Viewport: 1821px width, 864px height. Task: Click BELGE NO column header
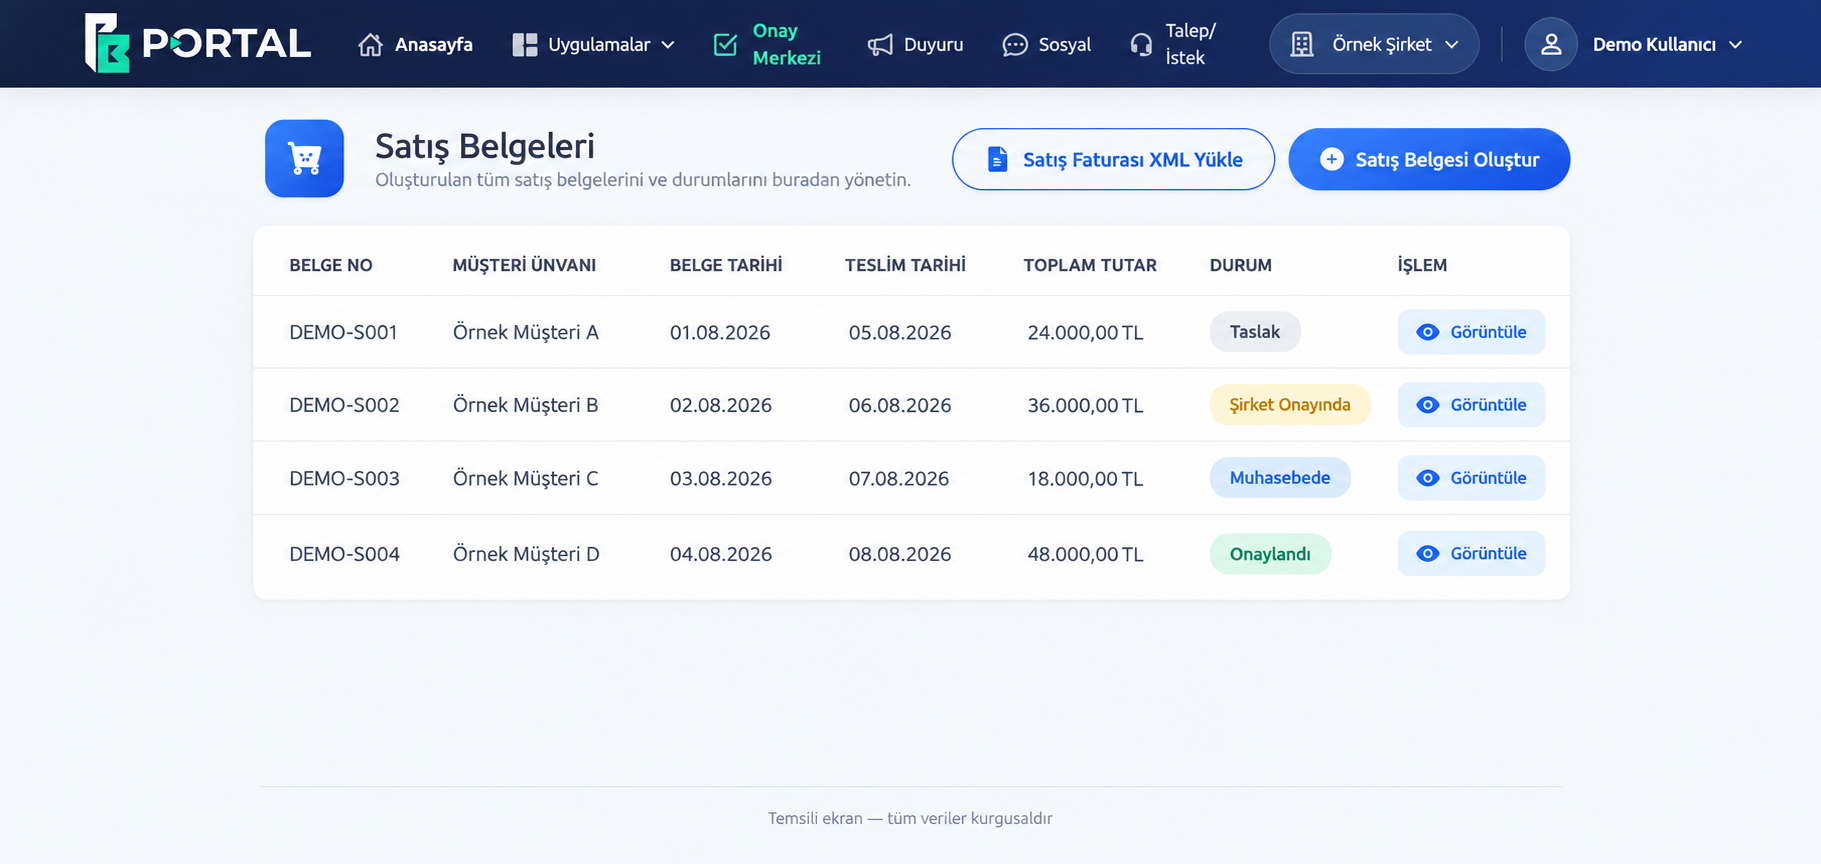pos(331,265)
